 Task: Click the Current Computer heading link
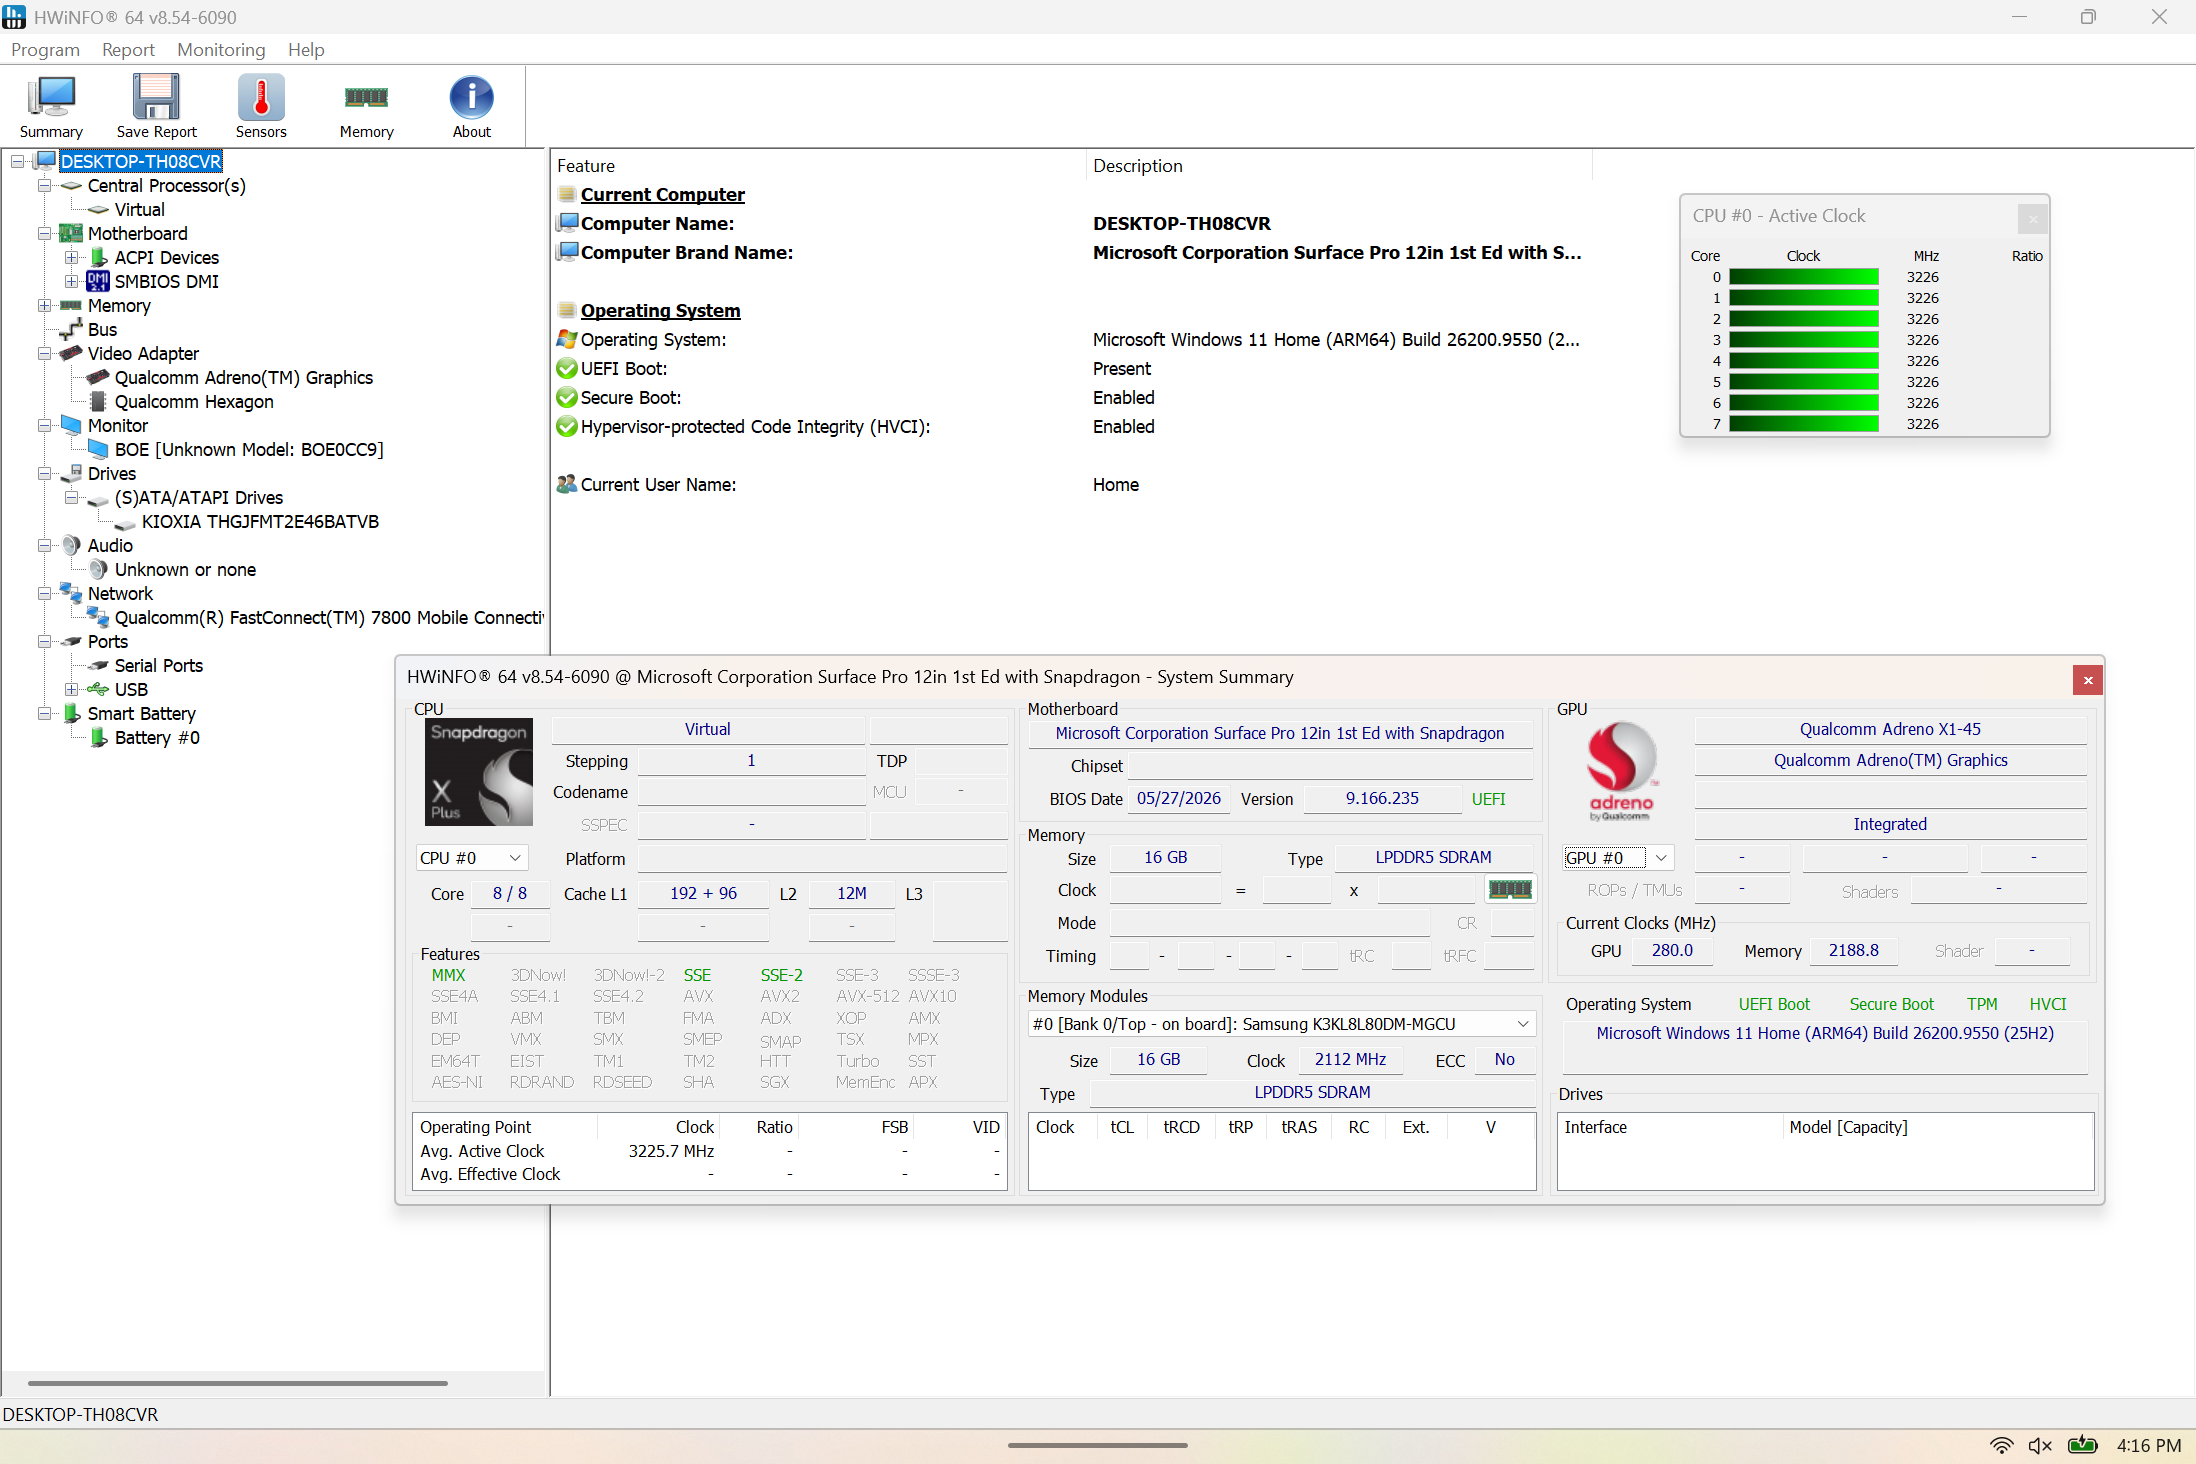pos(662,194)
